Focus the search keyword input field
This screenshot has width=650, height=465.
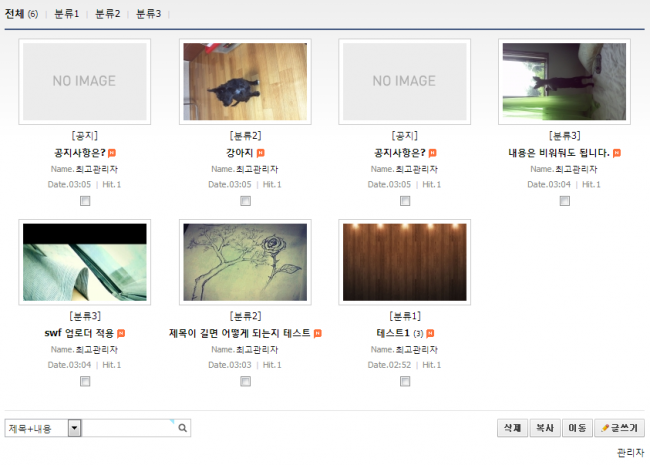129,428
